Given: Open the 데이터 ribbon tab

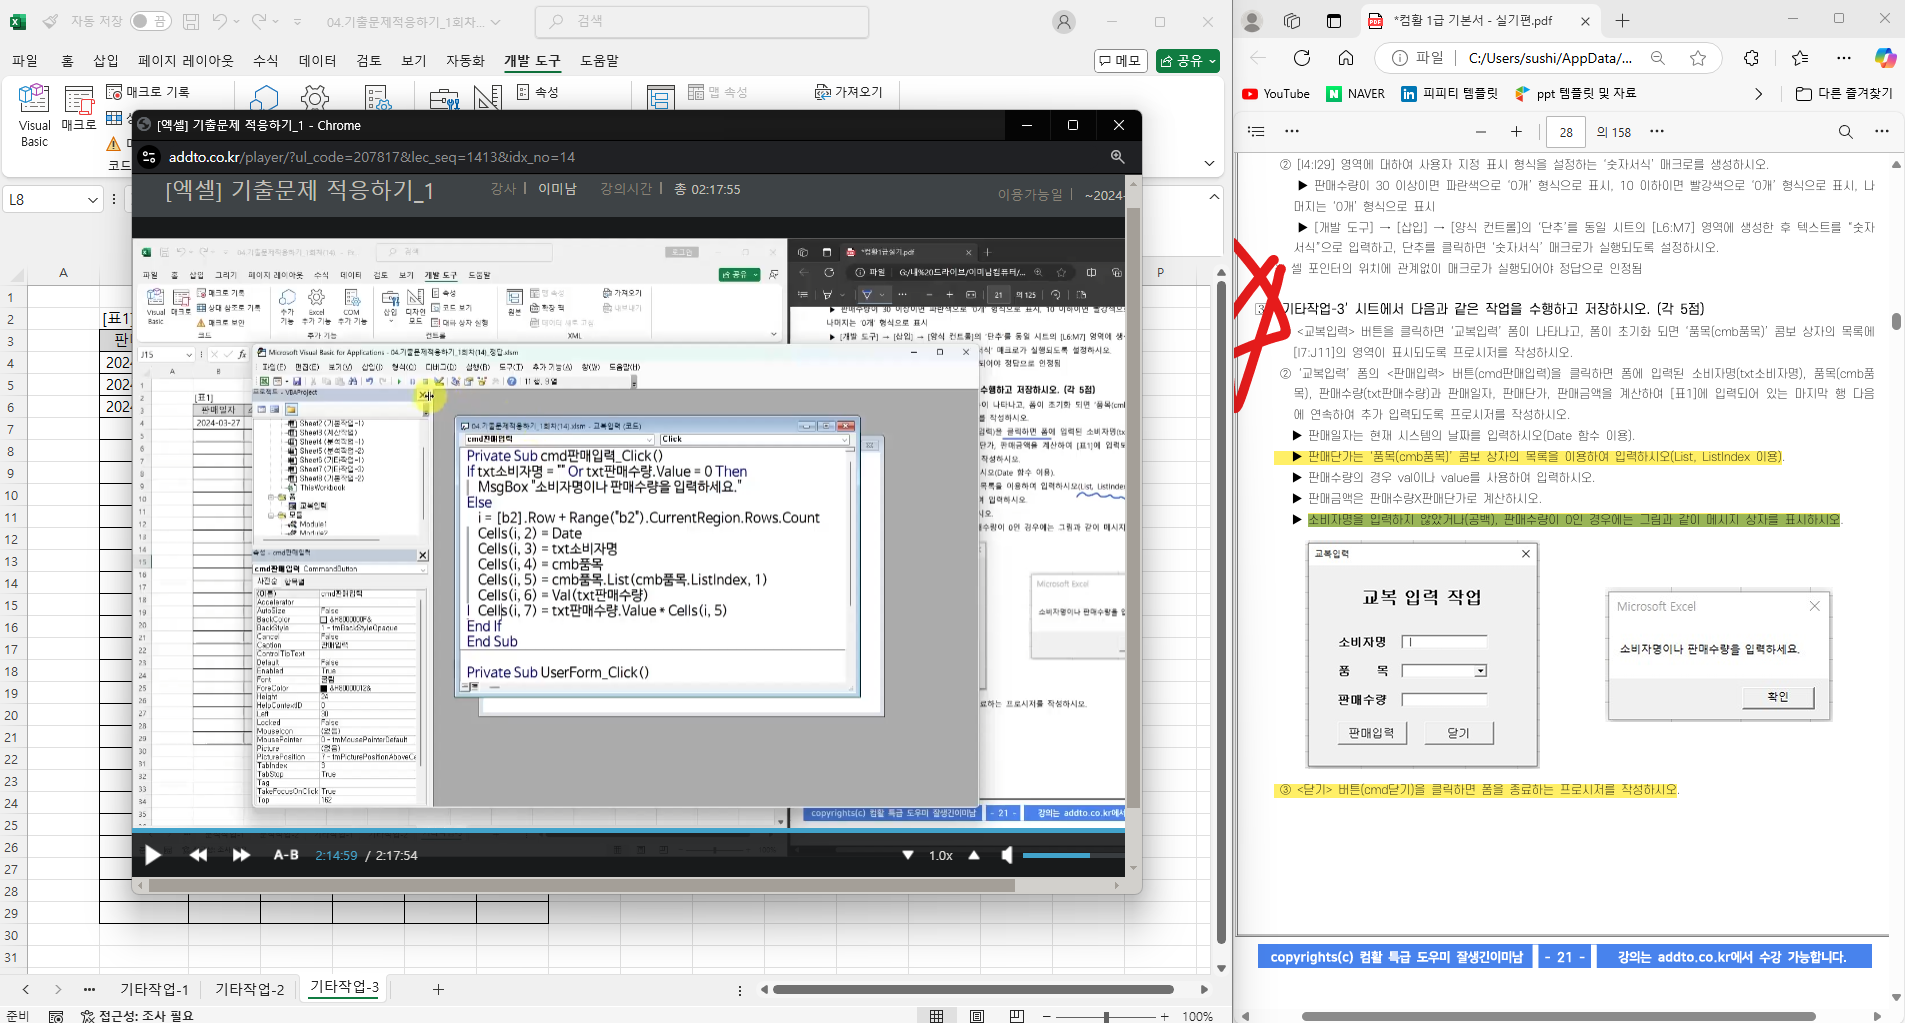Looking at the screenshot, I should (x=317, y=61).
